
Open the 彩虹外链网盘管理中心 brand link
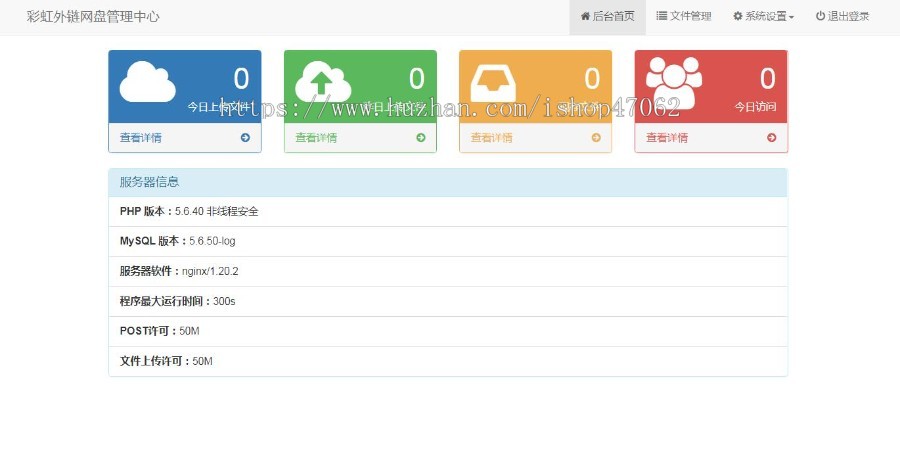pyautogui.click(x=93, y=17)
